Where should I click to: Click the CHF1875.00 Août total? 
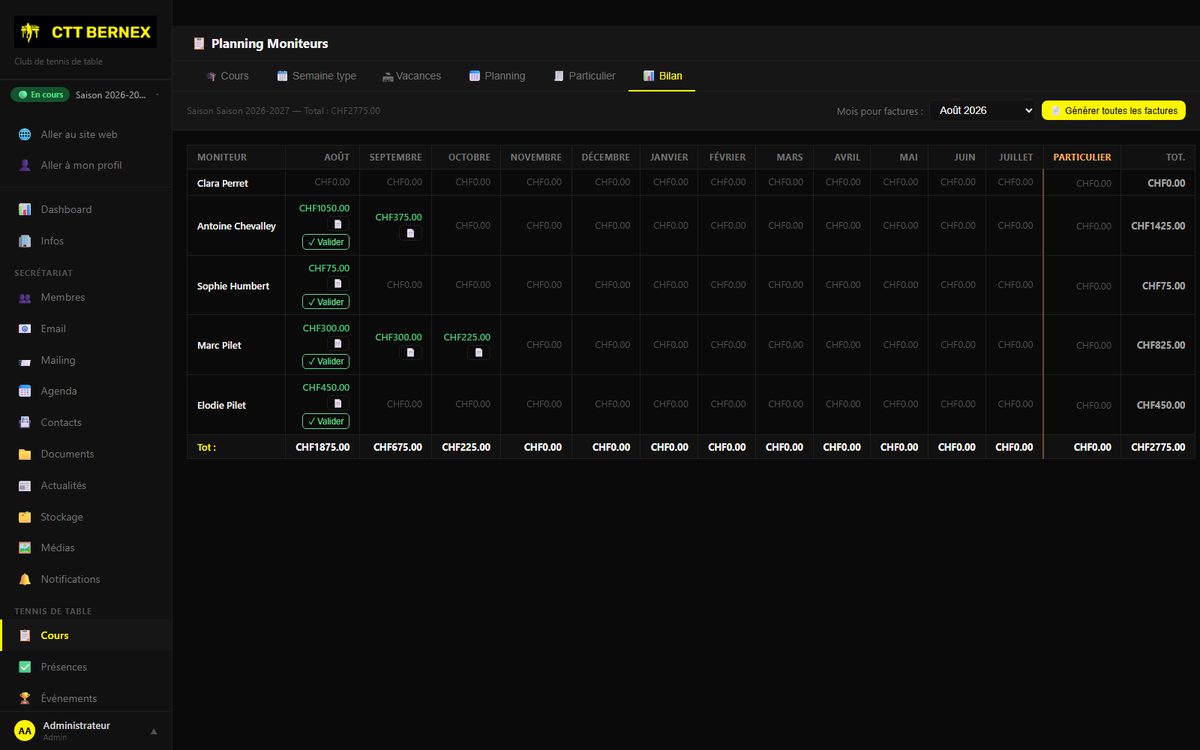click(x=323, y=447)
